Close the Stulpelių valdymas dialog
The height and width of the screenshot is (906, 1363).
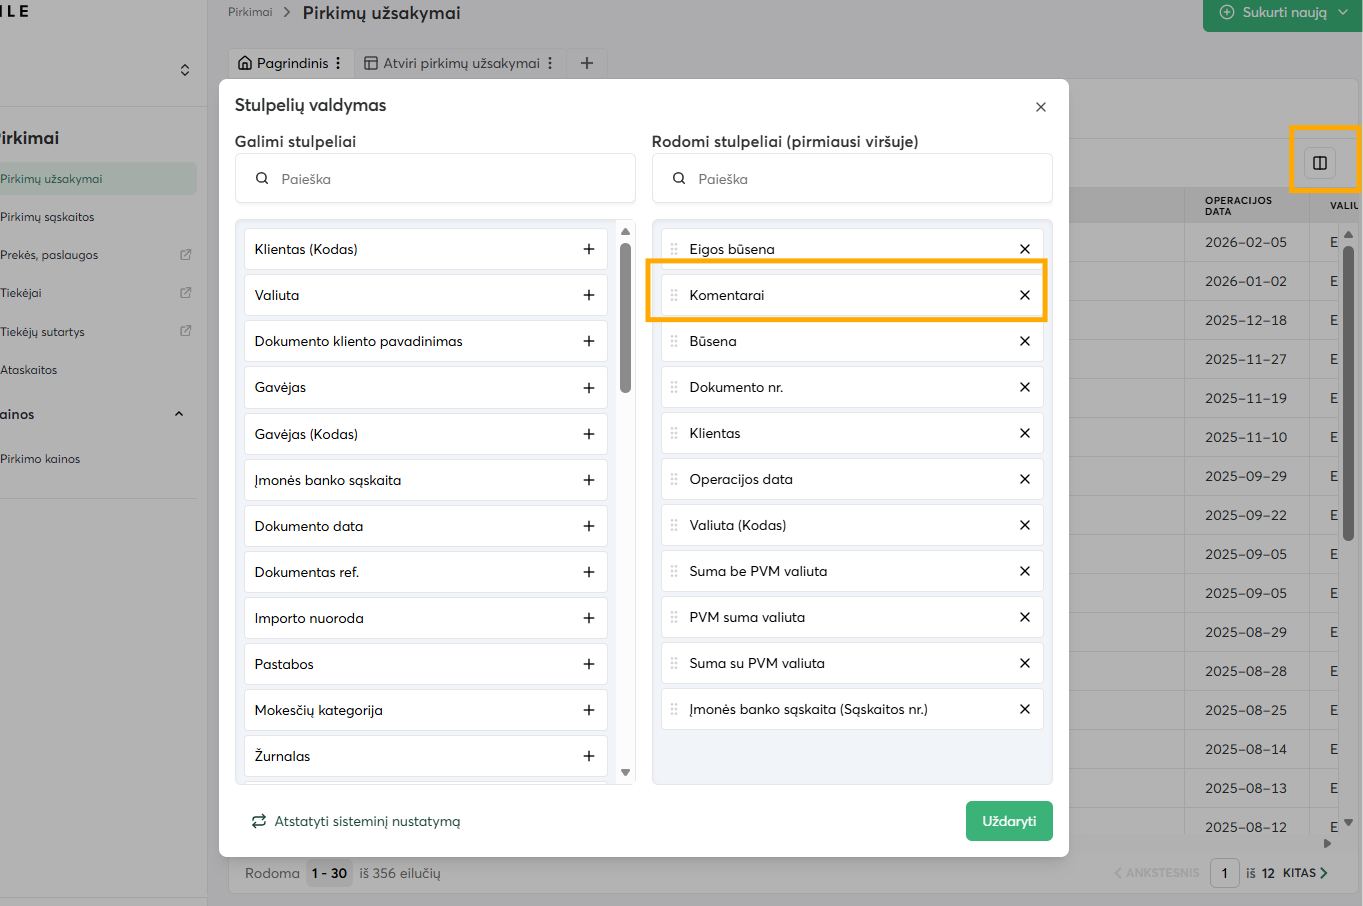pos(1040,107)
